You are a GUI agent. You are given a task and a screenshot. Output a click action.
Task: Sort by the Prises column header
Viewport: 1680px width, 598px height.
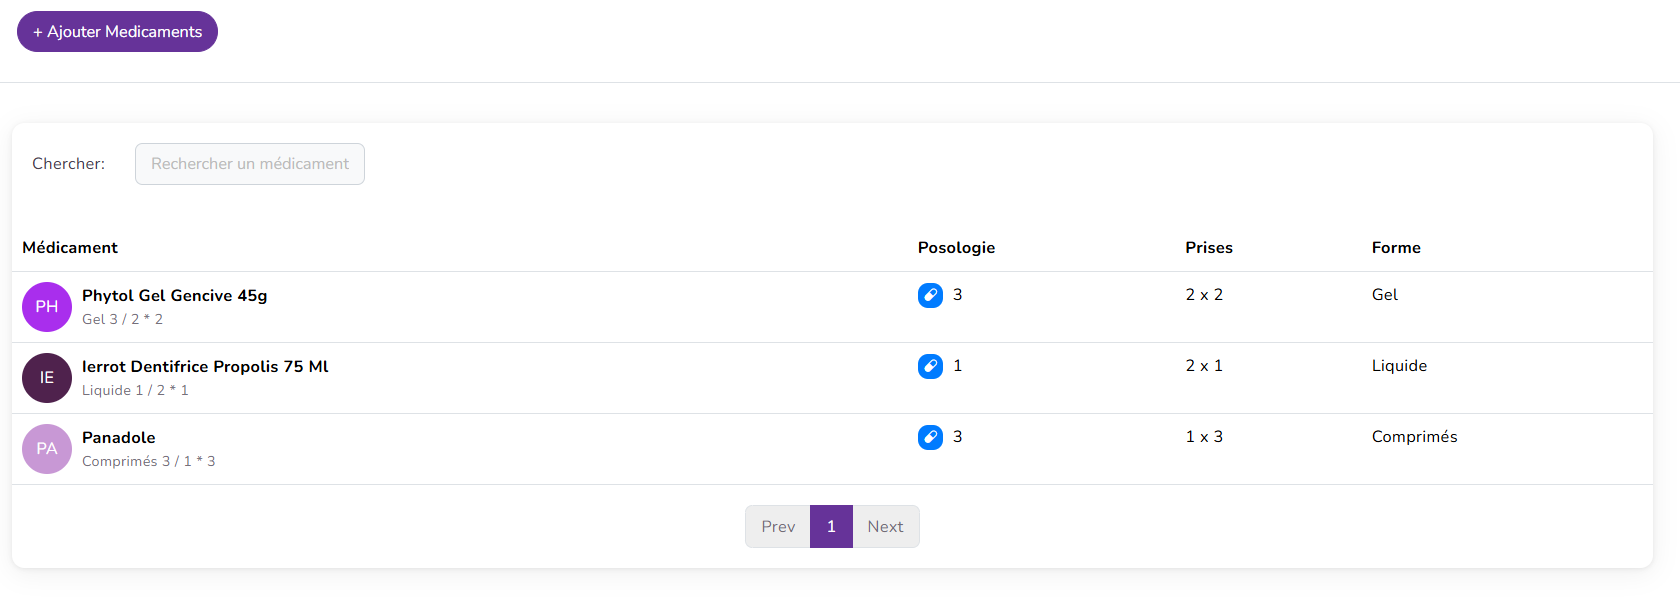pyautogui.click(x=1209, y=248)
